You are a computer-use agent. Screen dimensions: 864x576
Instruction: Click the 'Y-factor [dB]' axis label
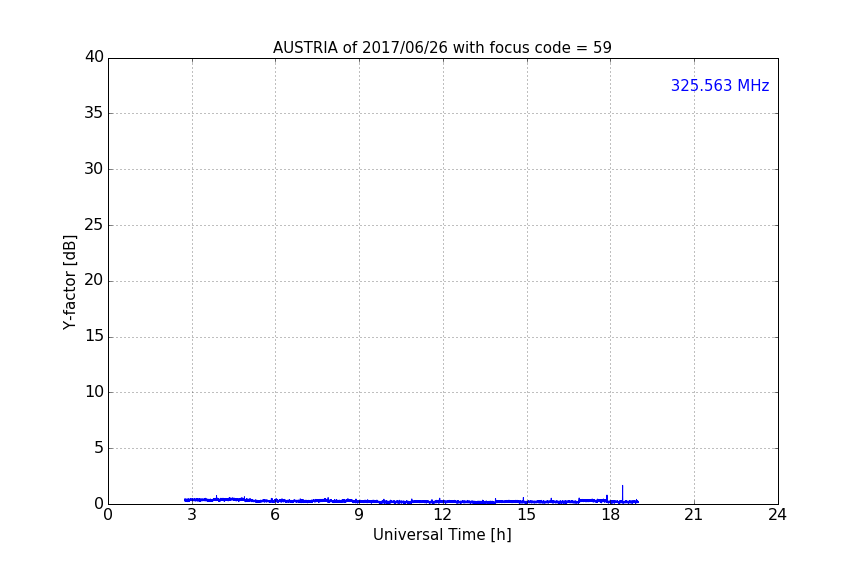[69, 282]
